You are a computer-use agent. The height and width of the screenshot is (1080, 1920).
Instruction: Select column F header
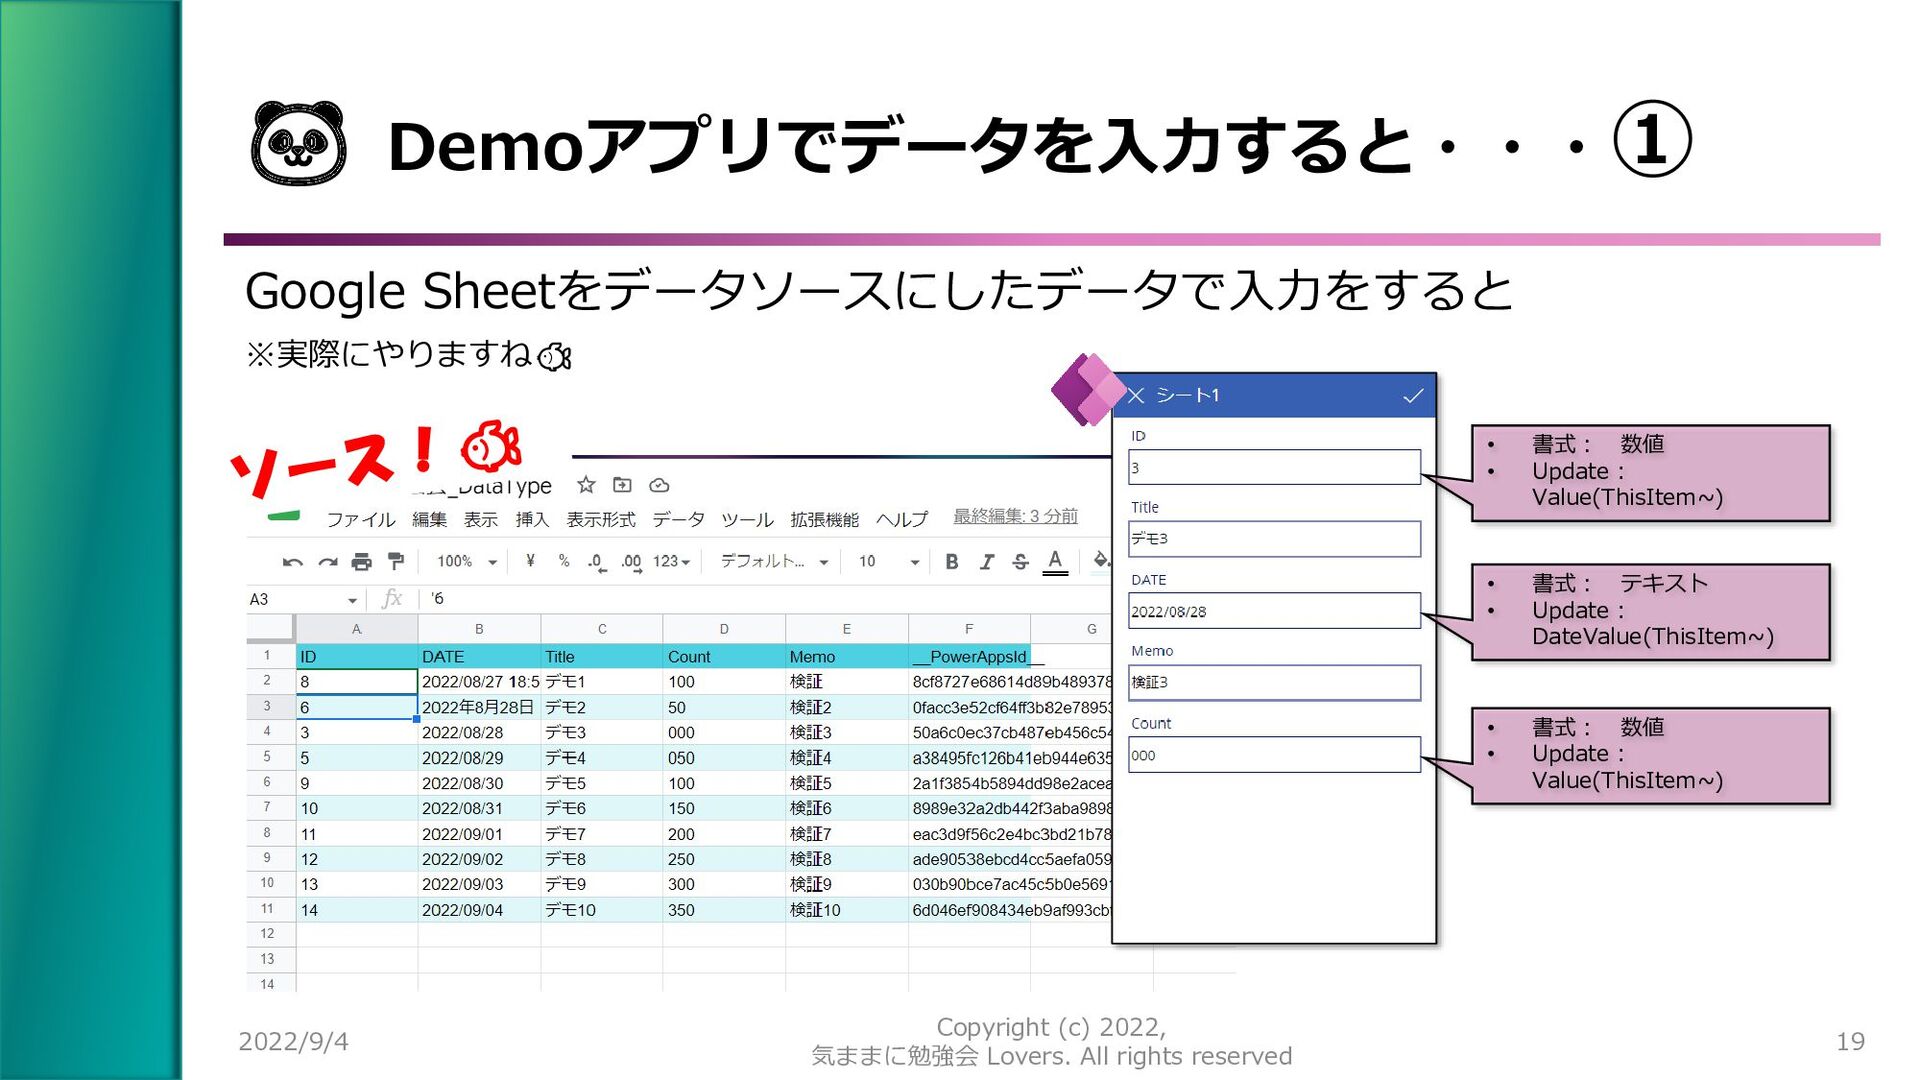pos(969,629)
